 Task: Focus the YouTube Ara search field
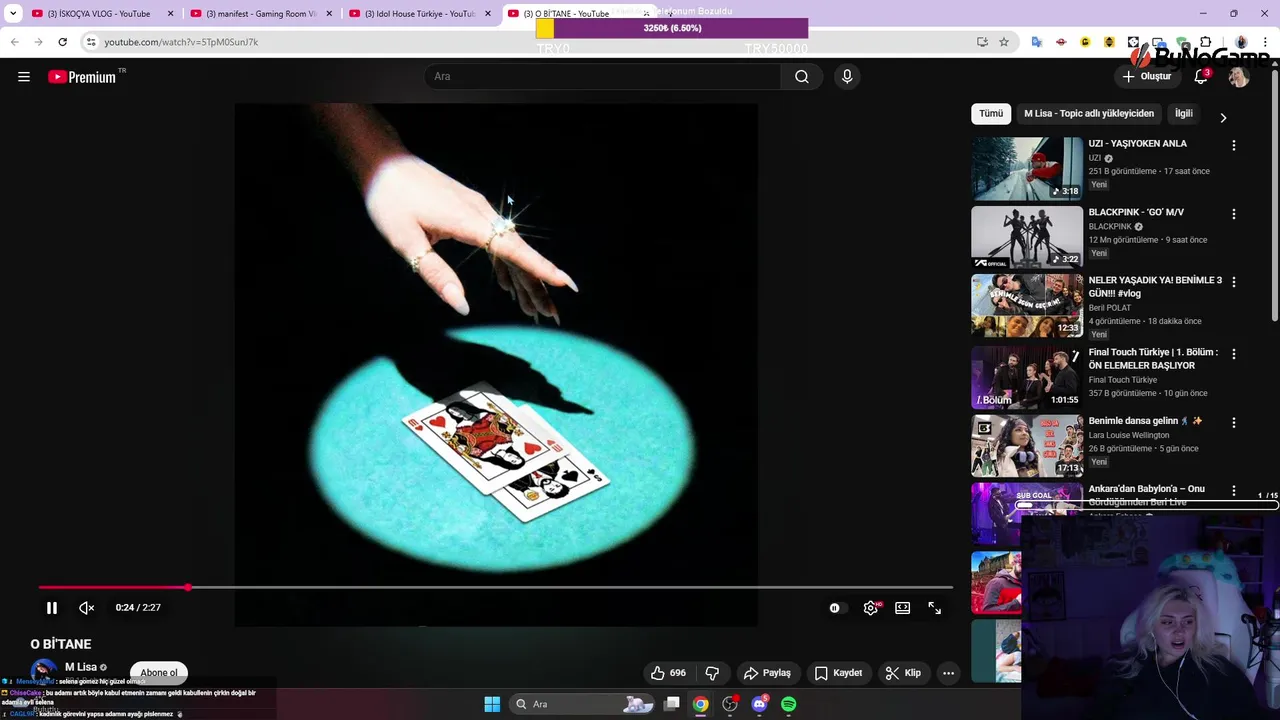603,76
